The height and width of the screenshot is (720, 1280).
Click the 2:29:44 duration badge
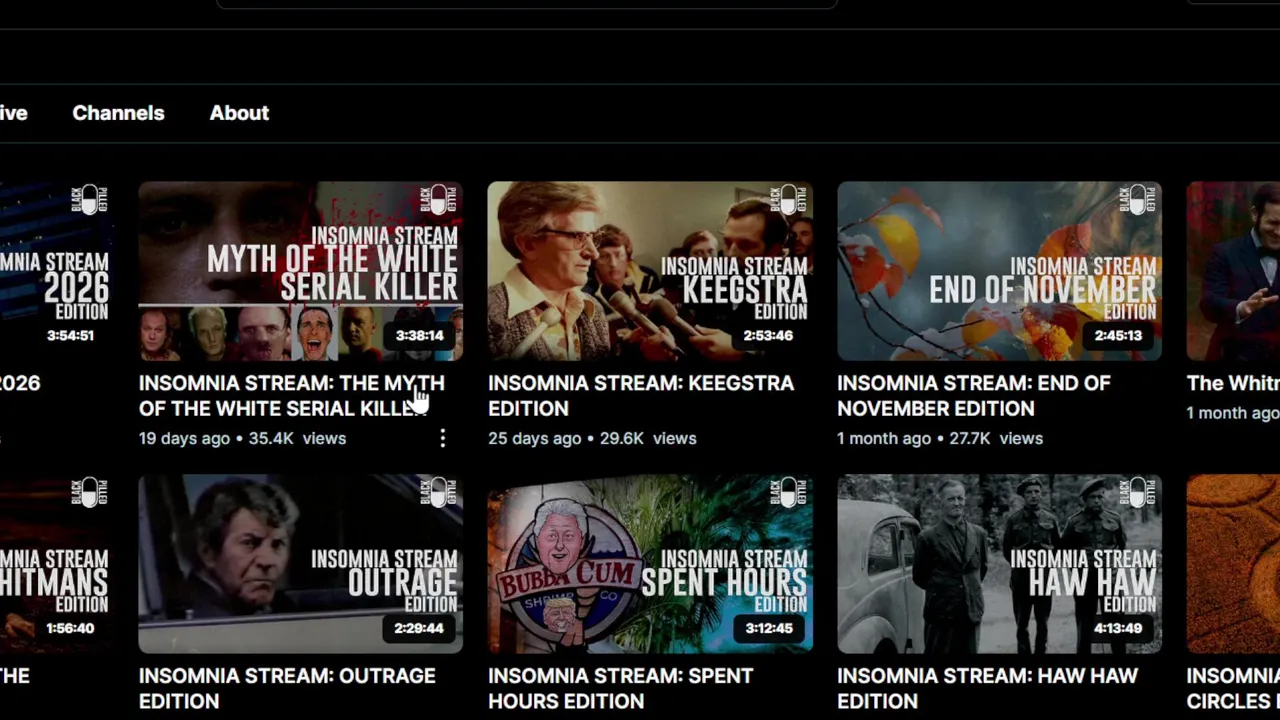(419, 628)
